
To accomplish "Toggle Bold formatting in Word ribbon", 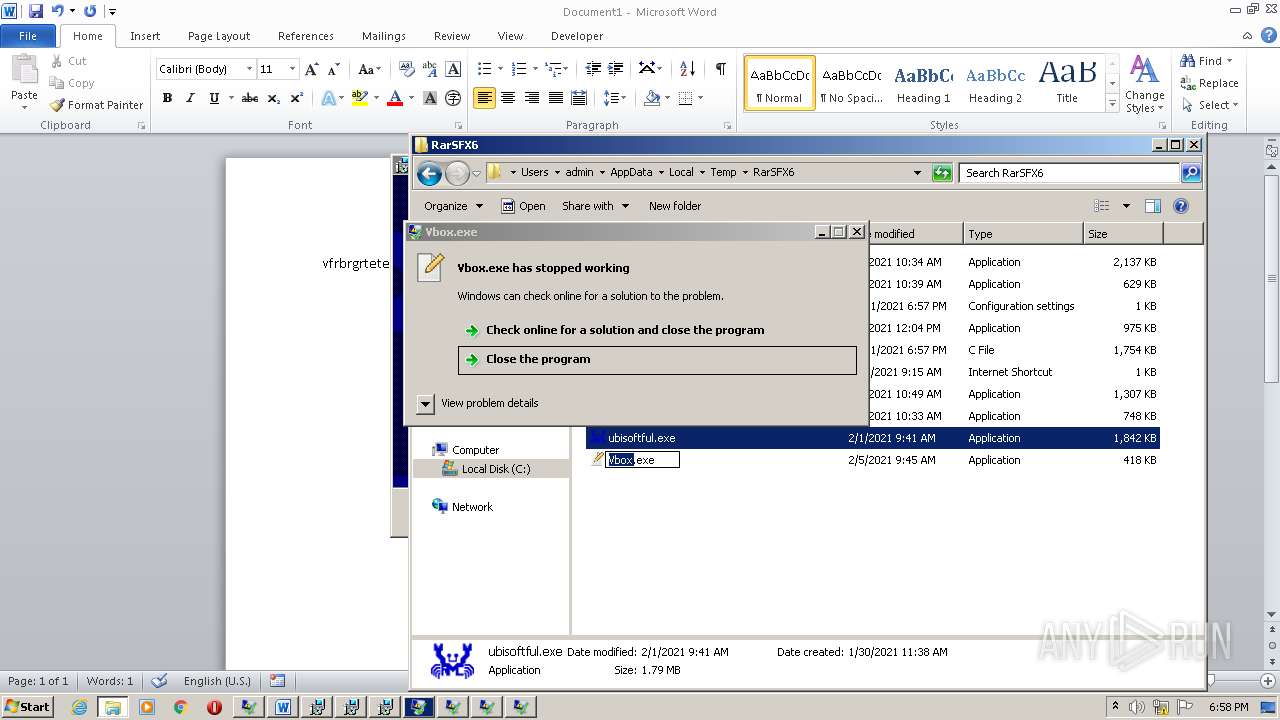I will point(167,98).
